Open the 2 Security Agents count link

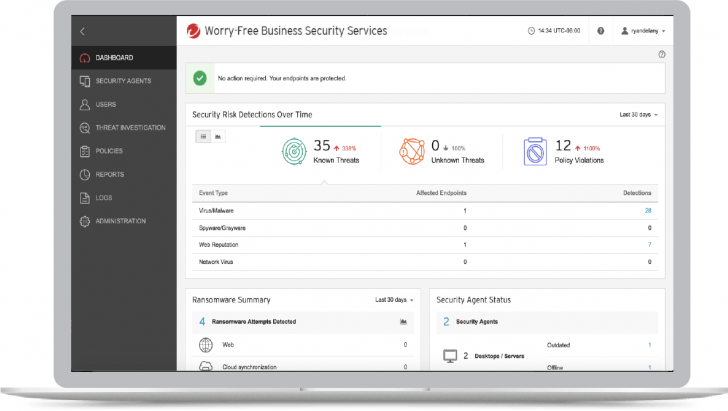446,322
